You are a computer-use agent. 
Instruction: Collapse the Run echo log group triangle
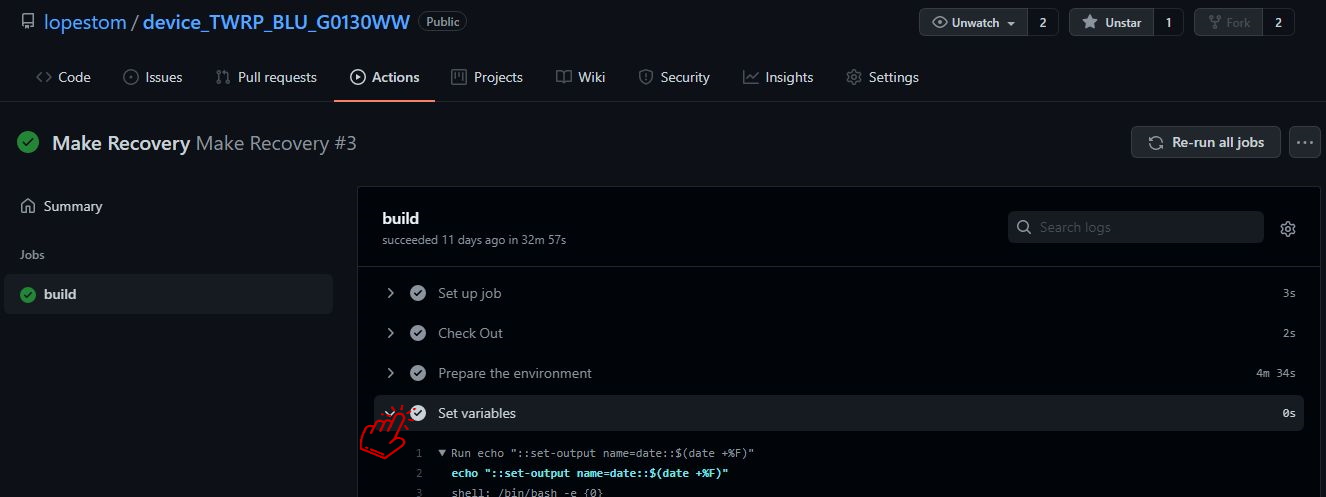point(442,453)
